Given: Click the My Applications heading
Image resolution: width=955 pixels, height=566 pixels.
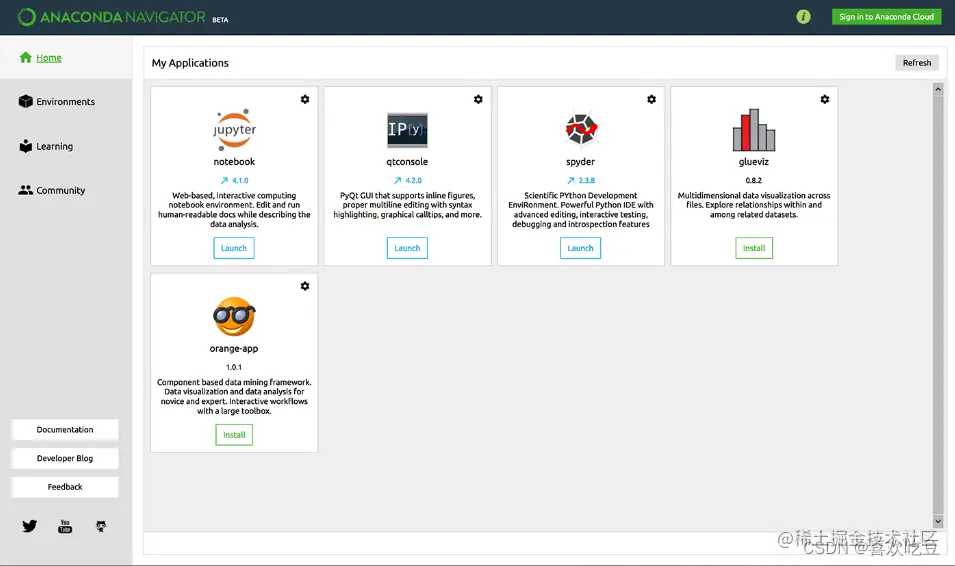Looking at the screenshot, I should click(190, 63).
